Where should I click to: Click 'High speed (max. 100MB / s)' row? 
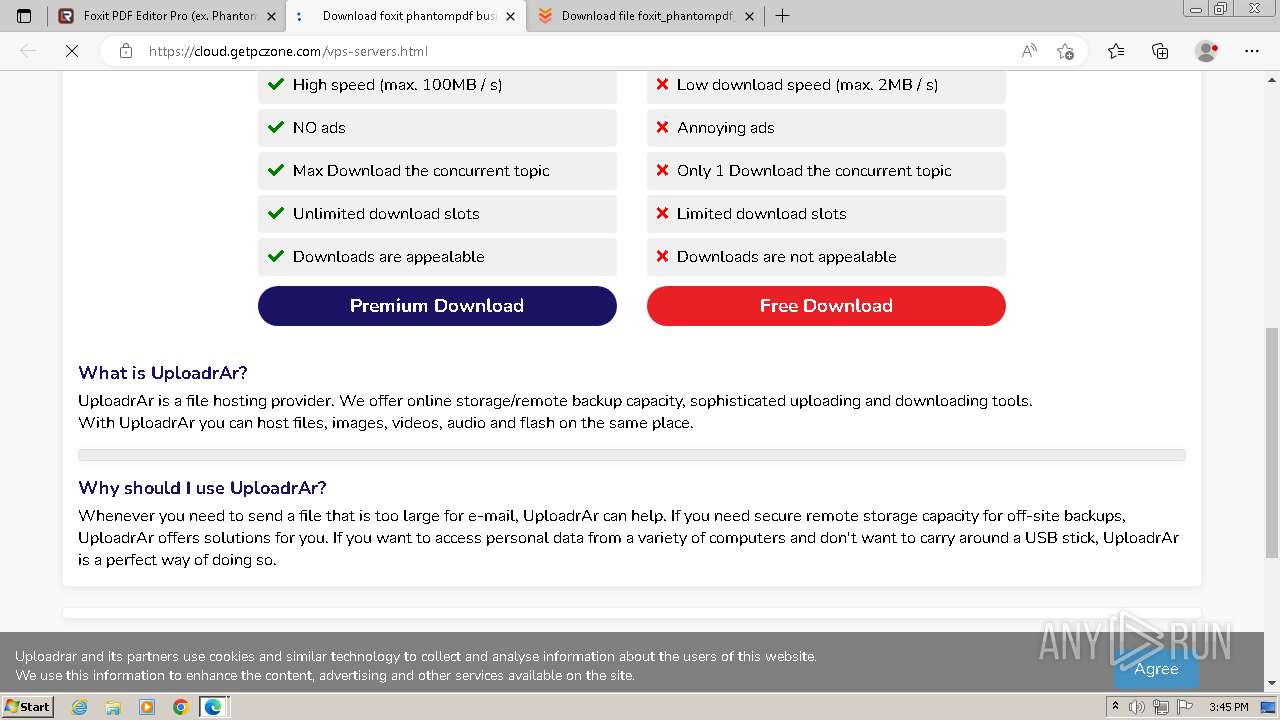tap(437, 85)
